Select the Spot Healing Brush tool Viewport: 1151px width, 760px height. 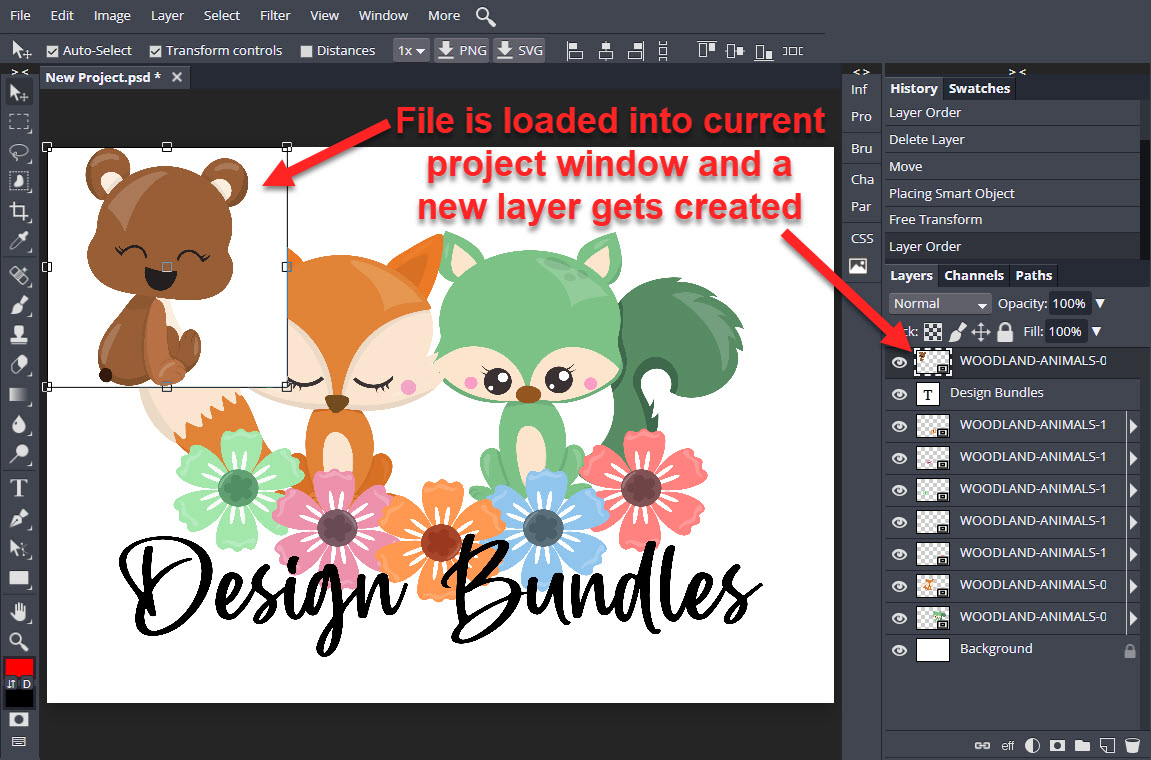click(19, 275)
